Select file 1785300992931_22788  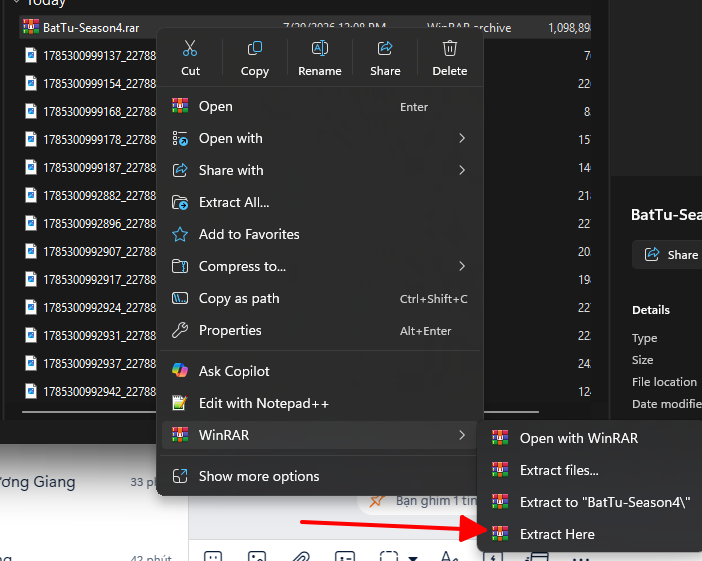point(99,335)
